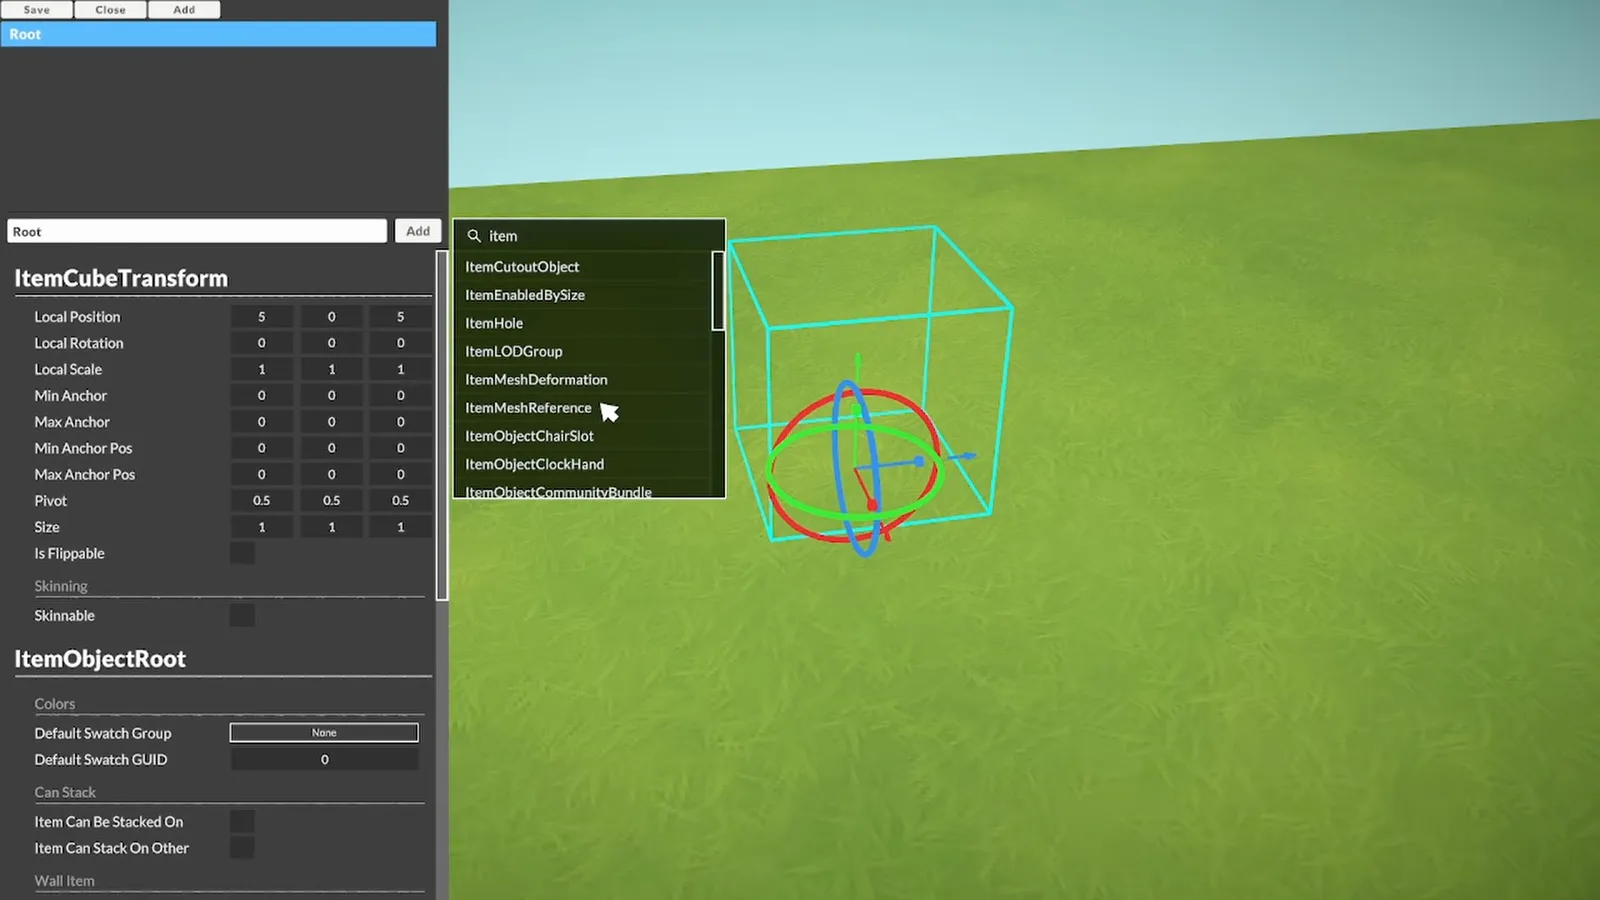This screenshot has height=900, width=1600.
Task: Click the search magnifier icon
Action: (x=474, y=236)
